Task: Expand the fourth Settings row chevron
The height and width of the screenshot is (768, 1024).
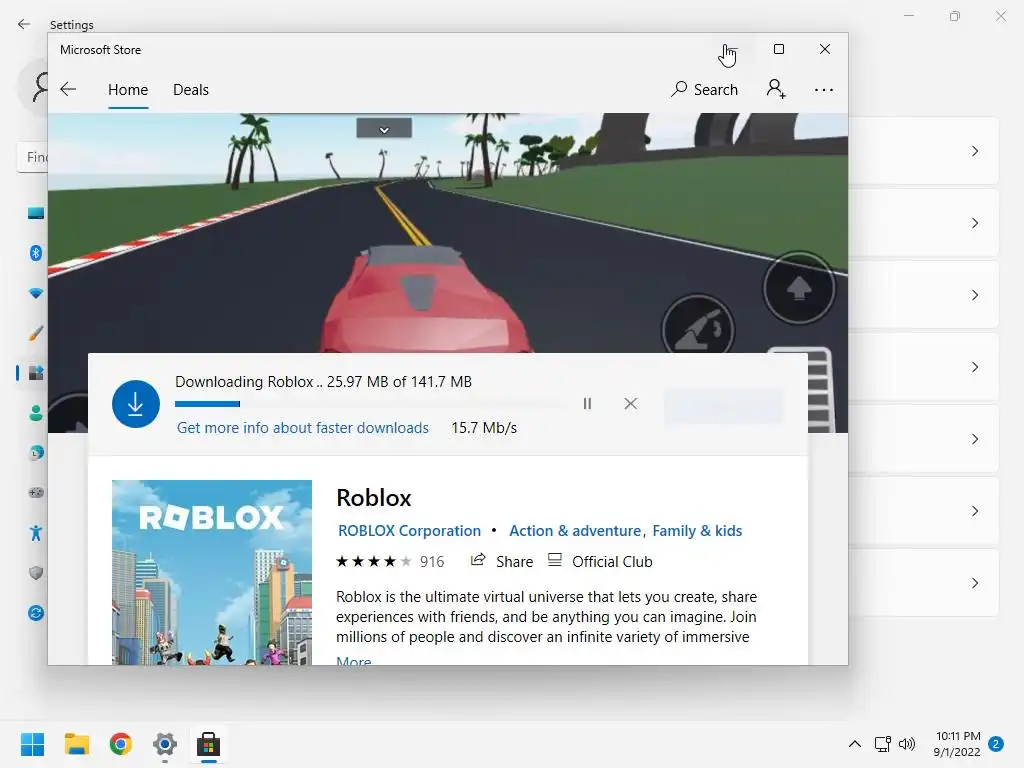Action: [x=975, y=367]
